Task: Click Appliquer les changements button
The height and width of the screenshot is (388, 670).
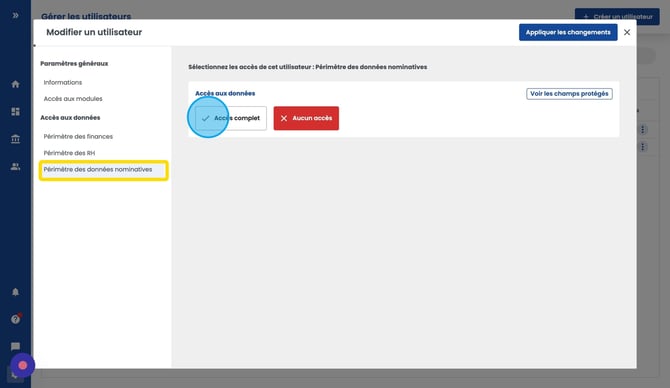Action: pyautogui.click(x=568, y=32)
